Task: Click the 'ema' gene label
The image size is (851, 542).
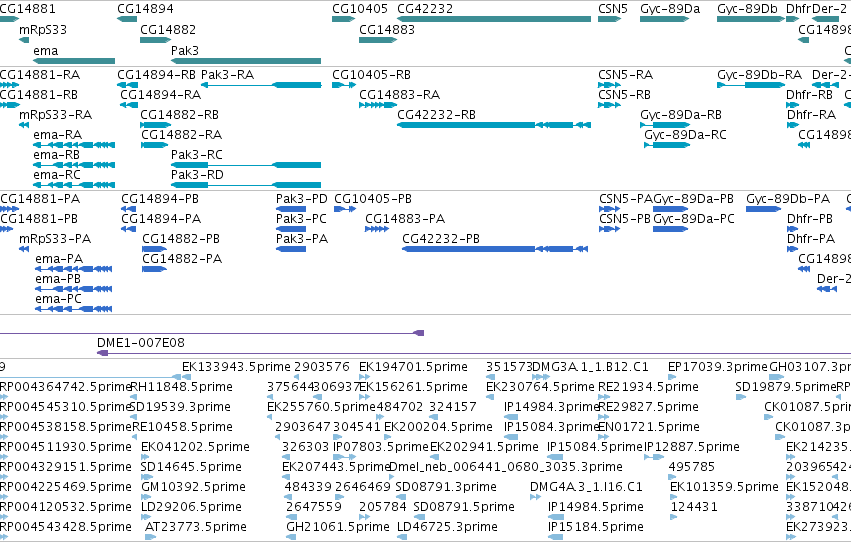Action: pyautogui.click(x=46, y=50)
